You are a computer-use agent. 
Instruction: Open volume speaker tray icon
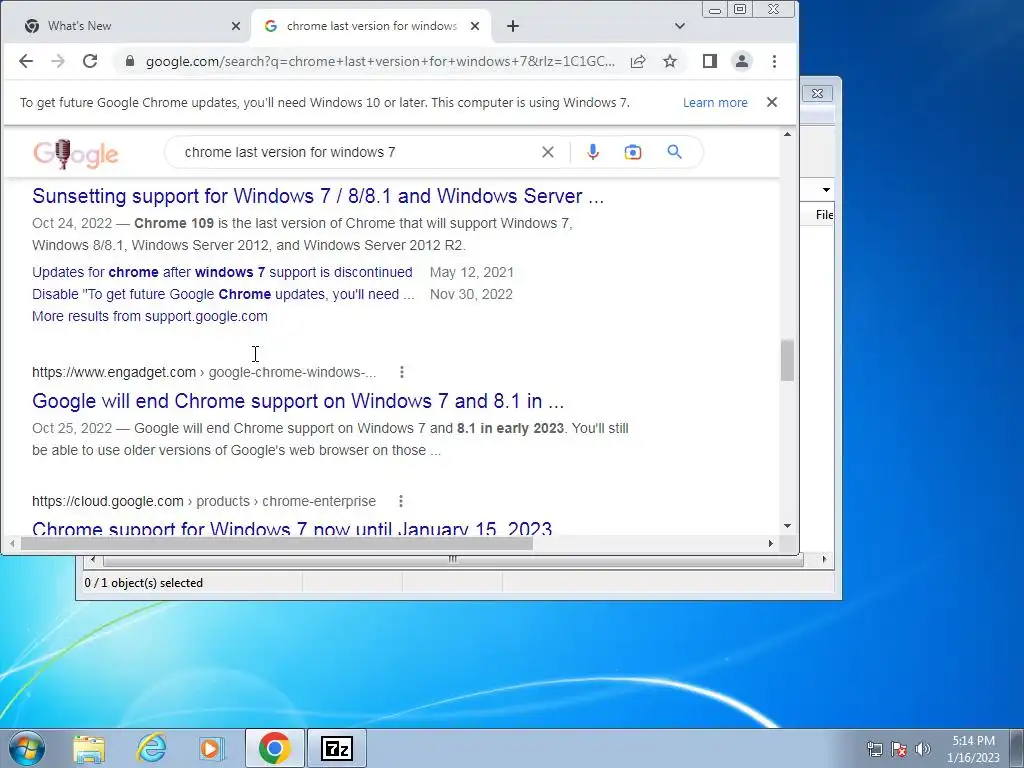[x=923, y=749]
